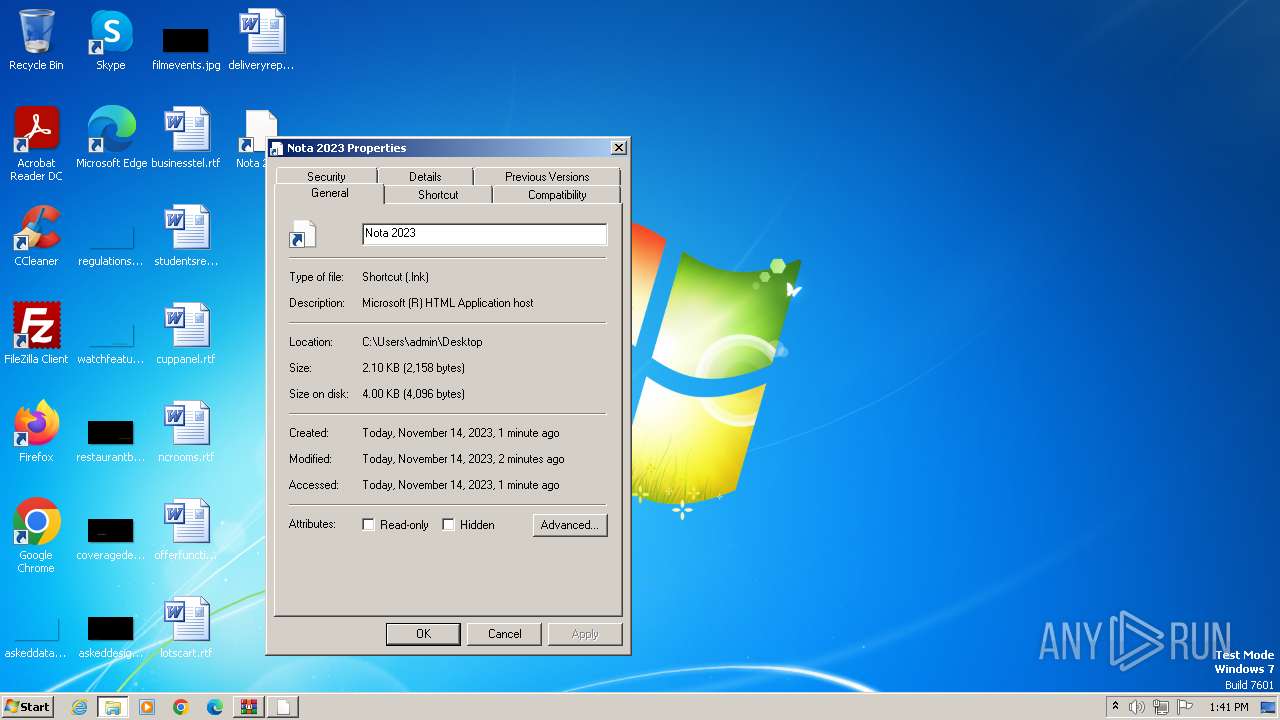This screenshot has width=1280, height=720.
Task: Open the Advanced... attributes dialog
Action: [570, 525]
